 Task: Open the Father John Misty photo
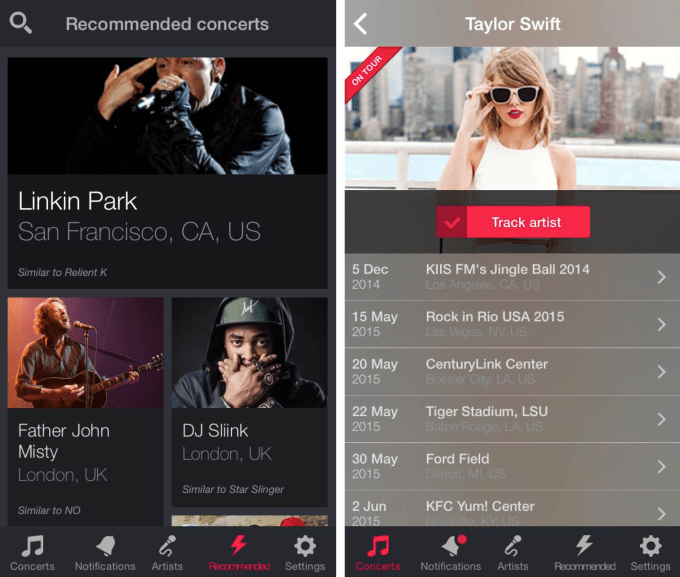tap(85, 352)
